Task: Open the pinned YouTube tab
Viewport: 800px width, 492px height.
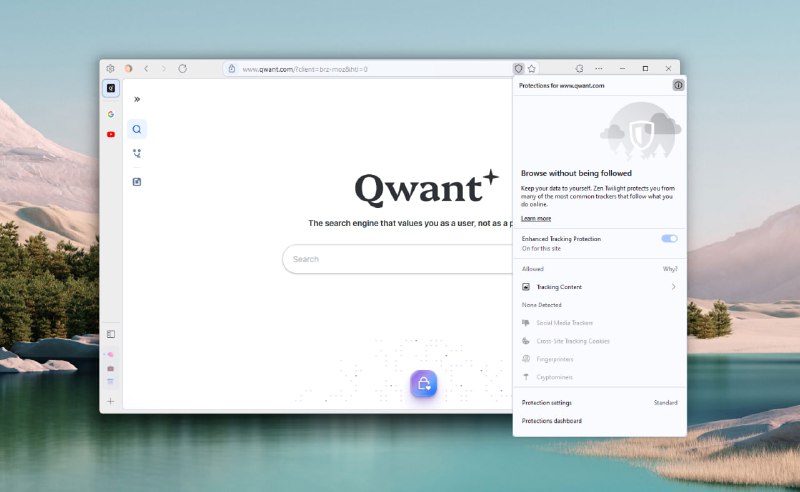Action: click(x=111, y=134)
